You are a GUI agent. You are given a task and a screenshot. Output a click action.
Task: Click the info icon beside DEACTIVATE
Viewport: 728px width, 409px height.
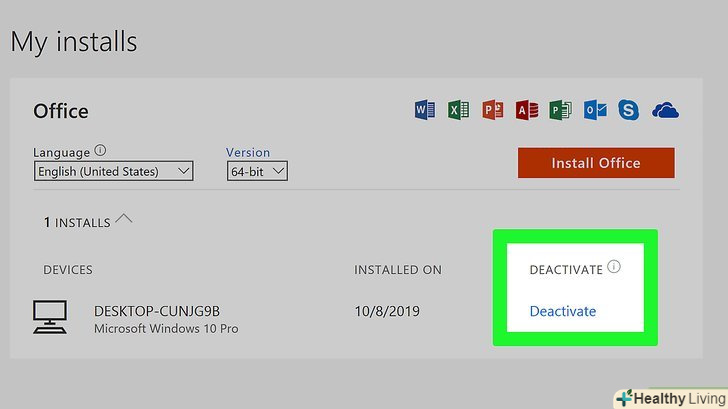coord(614,267)
